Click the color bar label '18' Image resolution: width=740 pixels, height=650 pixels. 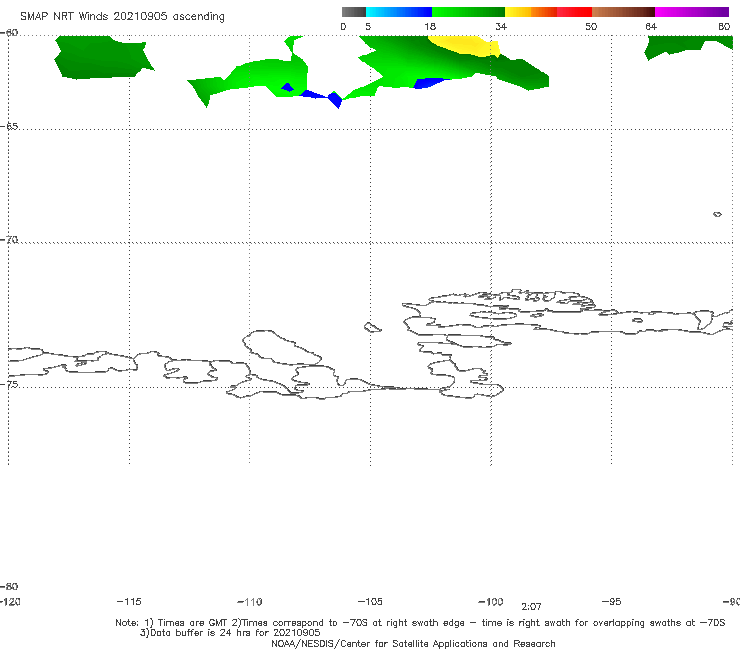tap(430, 26)
